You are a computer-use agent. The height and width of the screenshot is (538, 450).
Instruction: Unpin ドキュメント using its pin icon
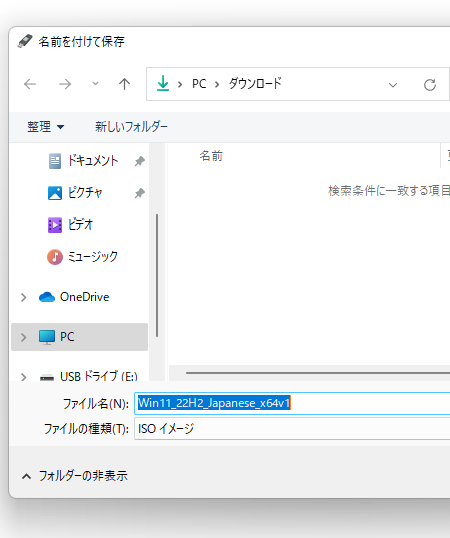coord(139,161)
